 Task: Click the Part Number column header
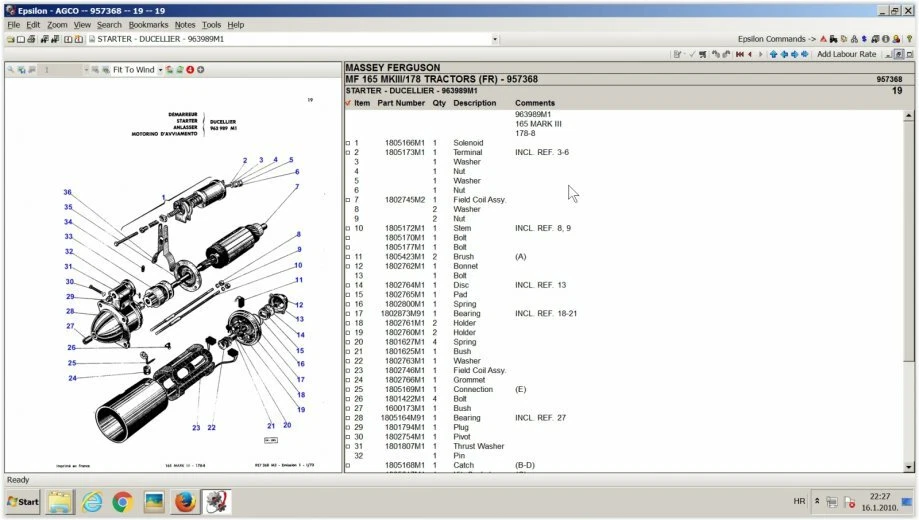pos(401,103)
